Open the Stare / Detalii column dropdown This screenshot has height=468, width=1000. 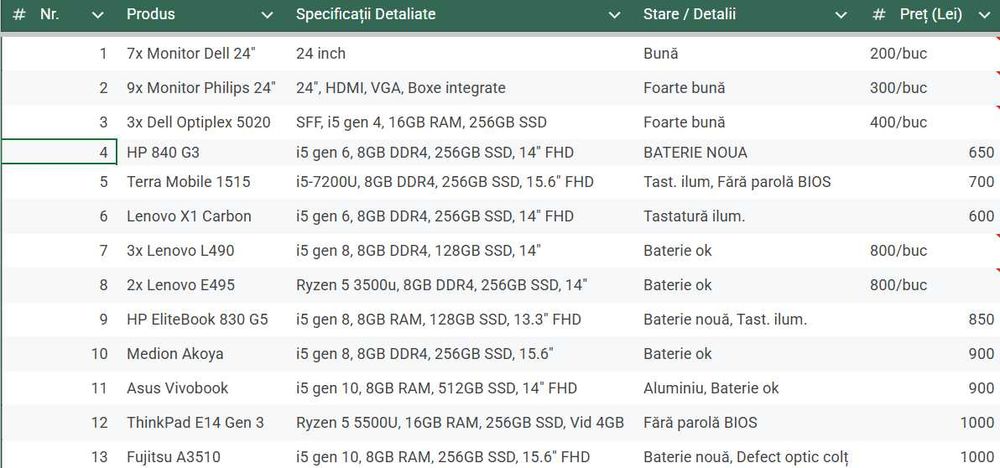(x=841, y=15)
